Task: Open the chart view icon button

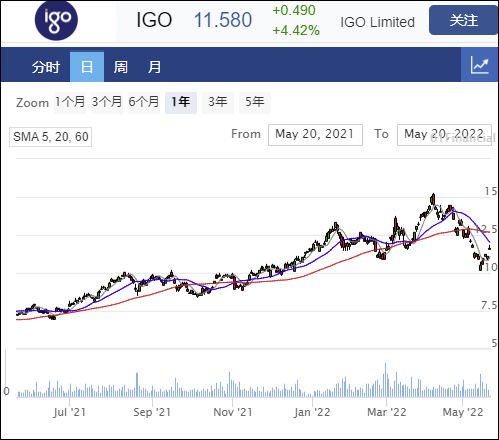Action: pyautogui.click(x=480, y=65)
